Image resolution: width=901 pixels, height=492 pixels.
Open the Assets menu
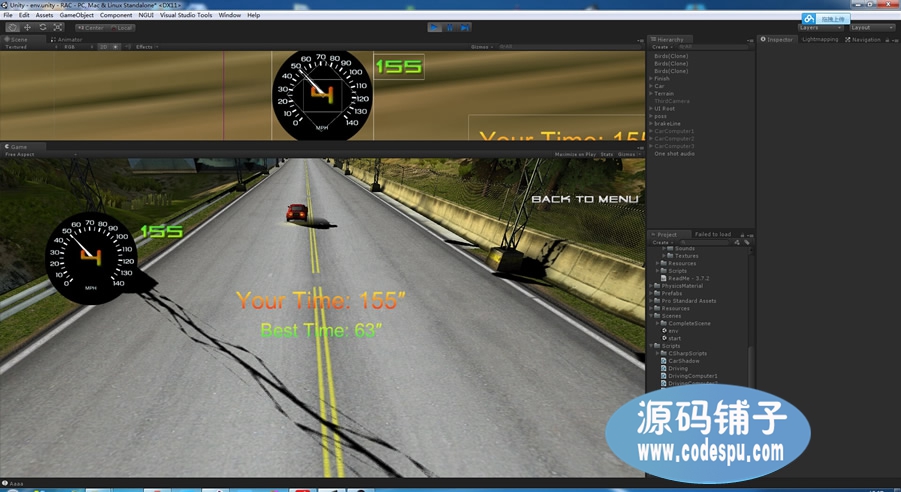pos(44,15)
